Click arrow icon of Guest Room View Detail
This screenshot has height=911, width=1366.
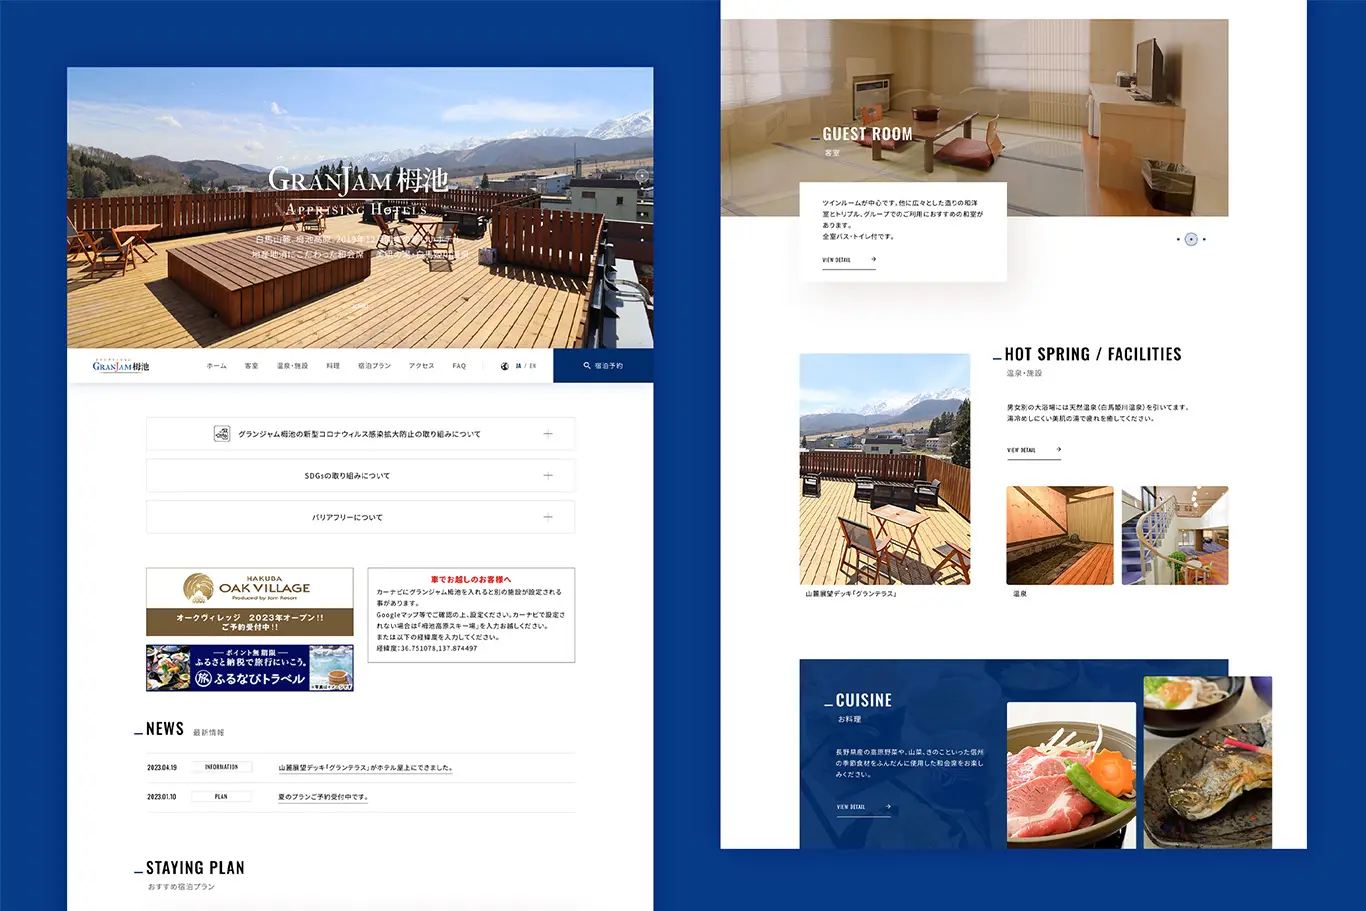point(873,259)
